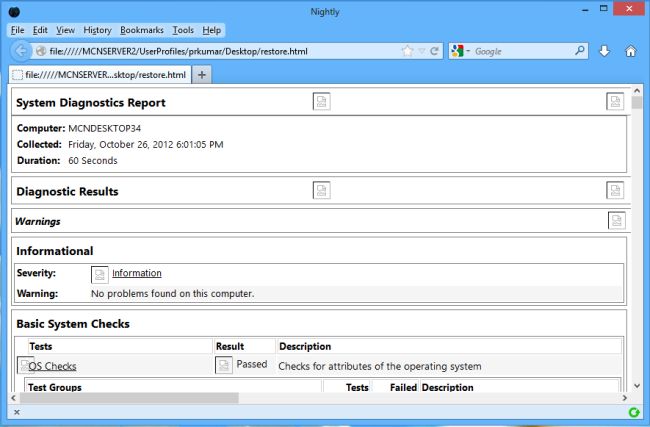Image resolution: width=650 pixels, height=427 pixels.
Task: Open the Bookmarks menu
Action: click(142, 30)
